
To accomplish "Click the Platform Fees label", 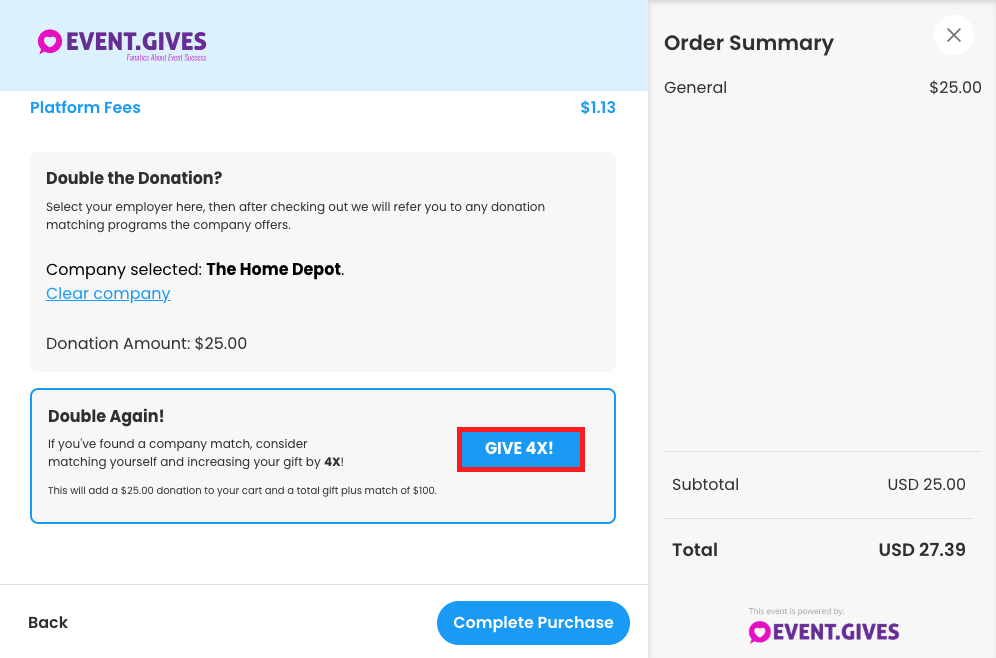I will 85,107.
